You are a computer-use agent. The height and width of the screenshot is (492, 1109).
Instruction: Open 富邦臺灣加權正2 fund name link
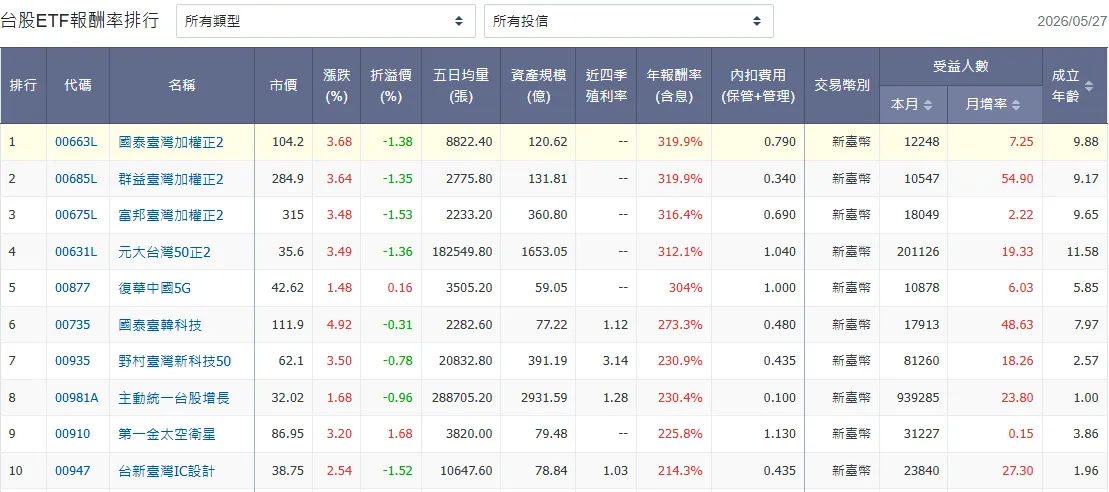(x=171, y=215)
